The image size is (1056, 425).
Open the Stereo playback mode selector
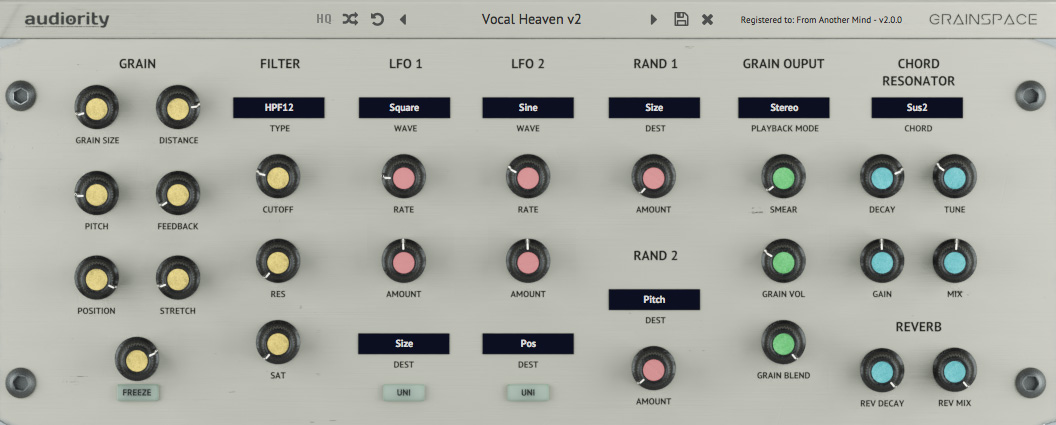click(784, 108)
